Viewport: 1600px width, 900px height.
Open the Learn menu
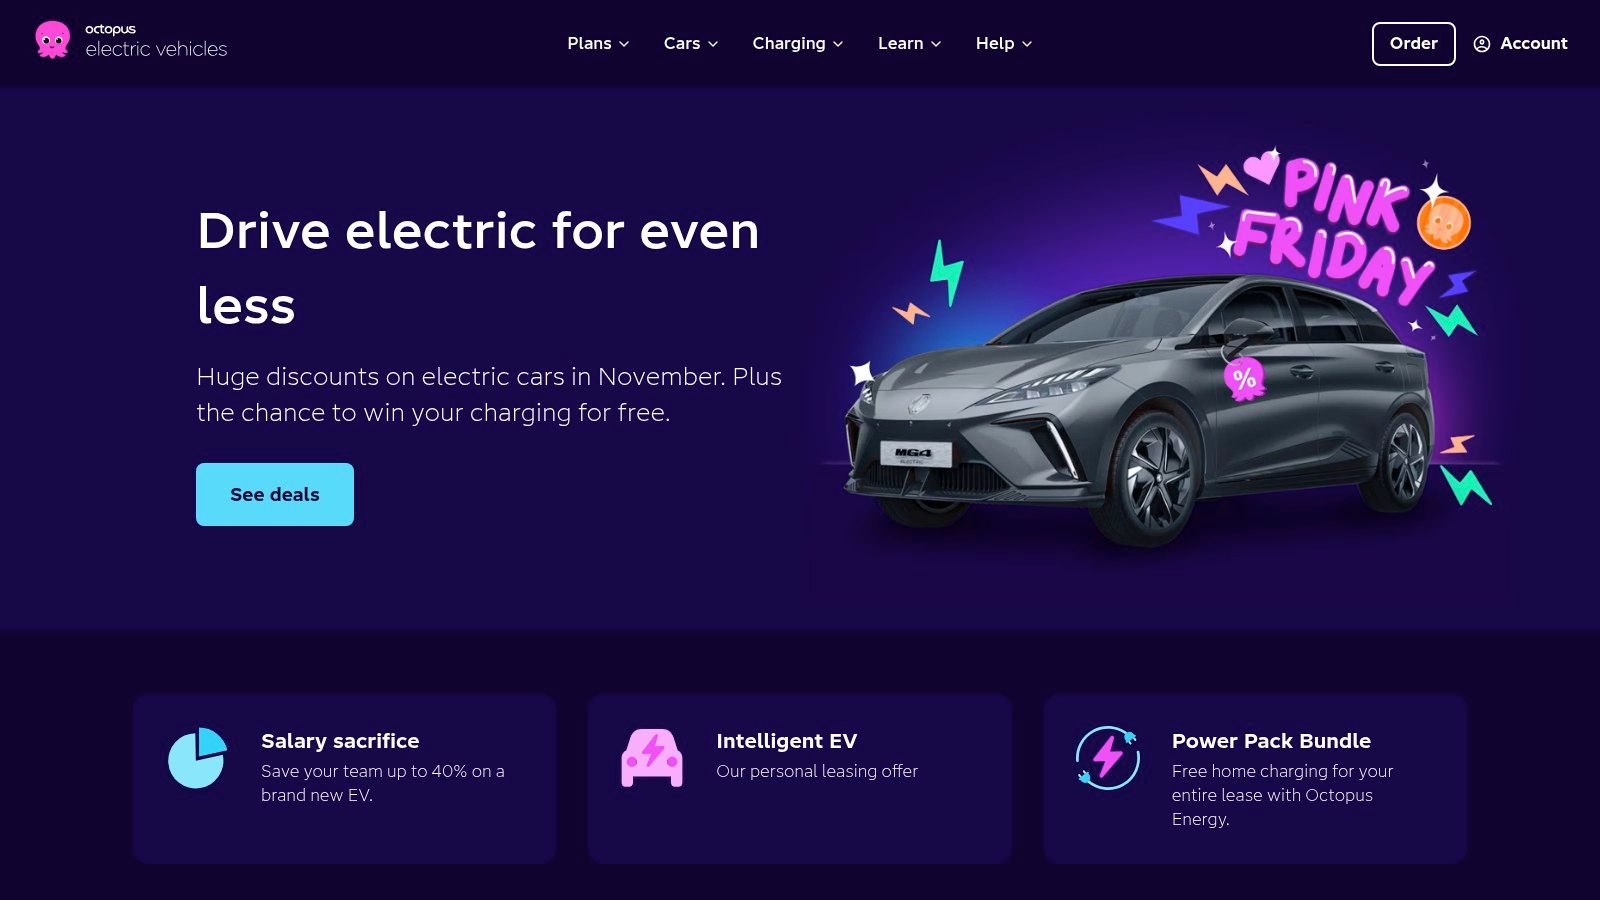[909, 44]
